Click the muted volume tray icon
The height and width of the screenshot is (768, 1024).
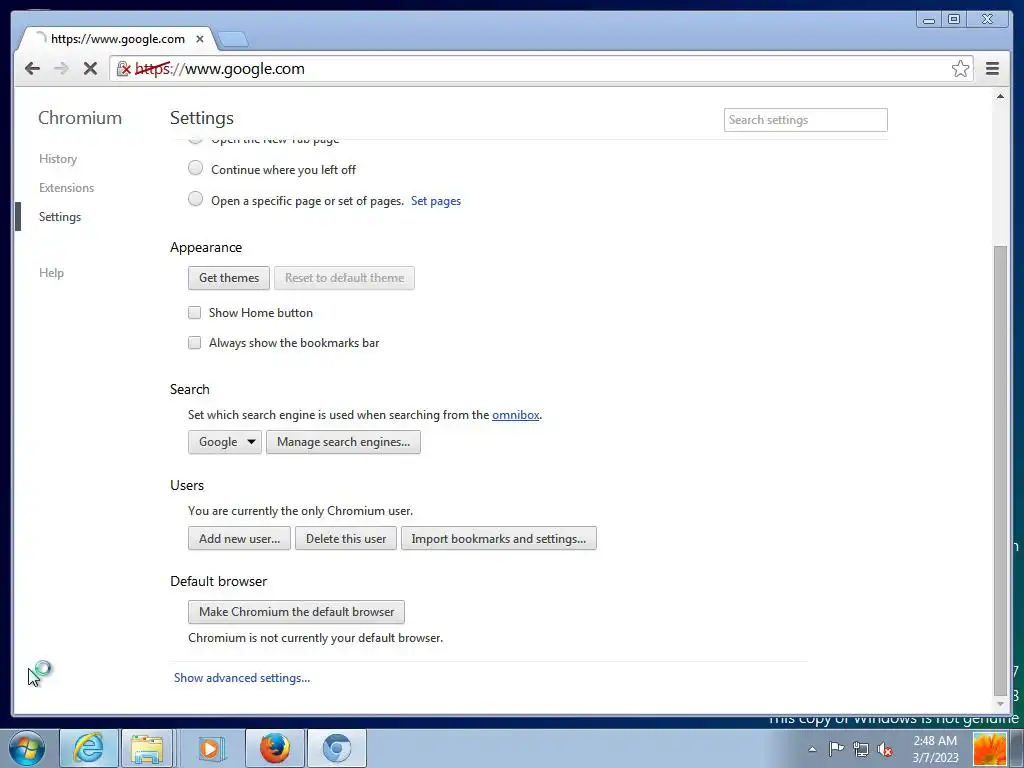[886, 749]
